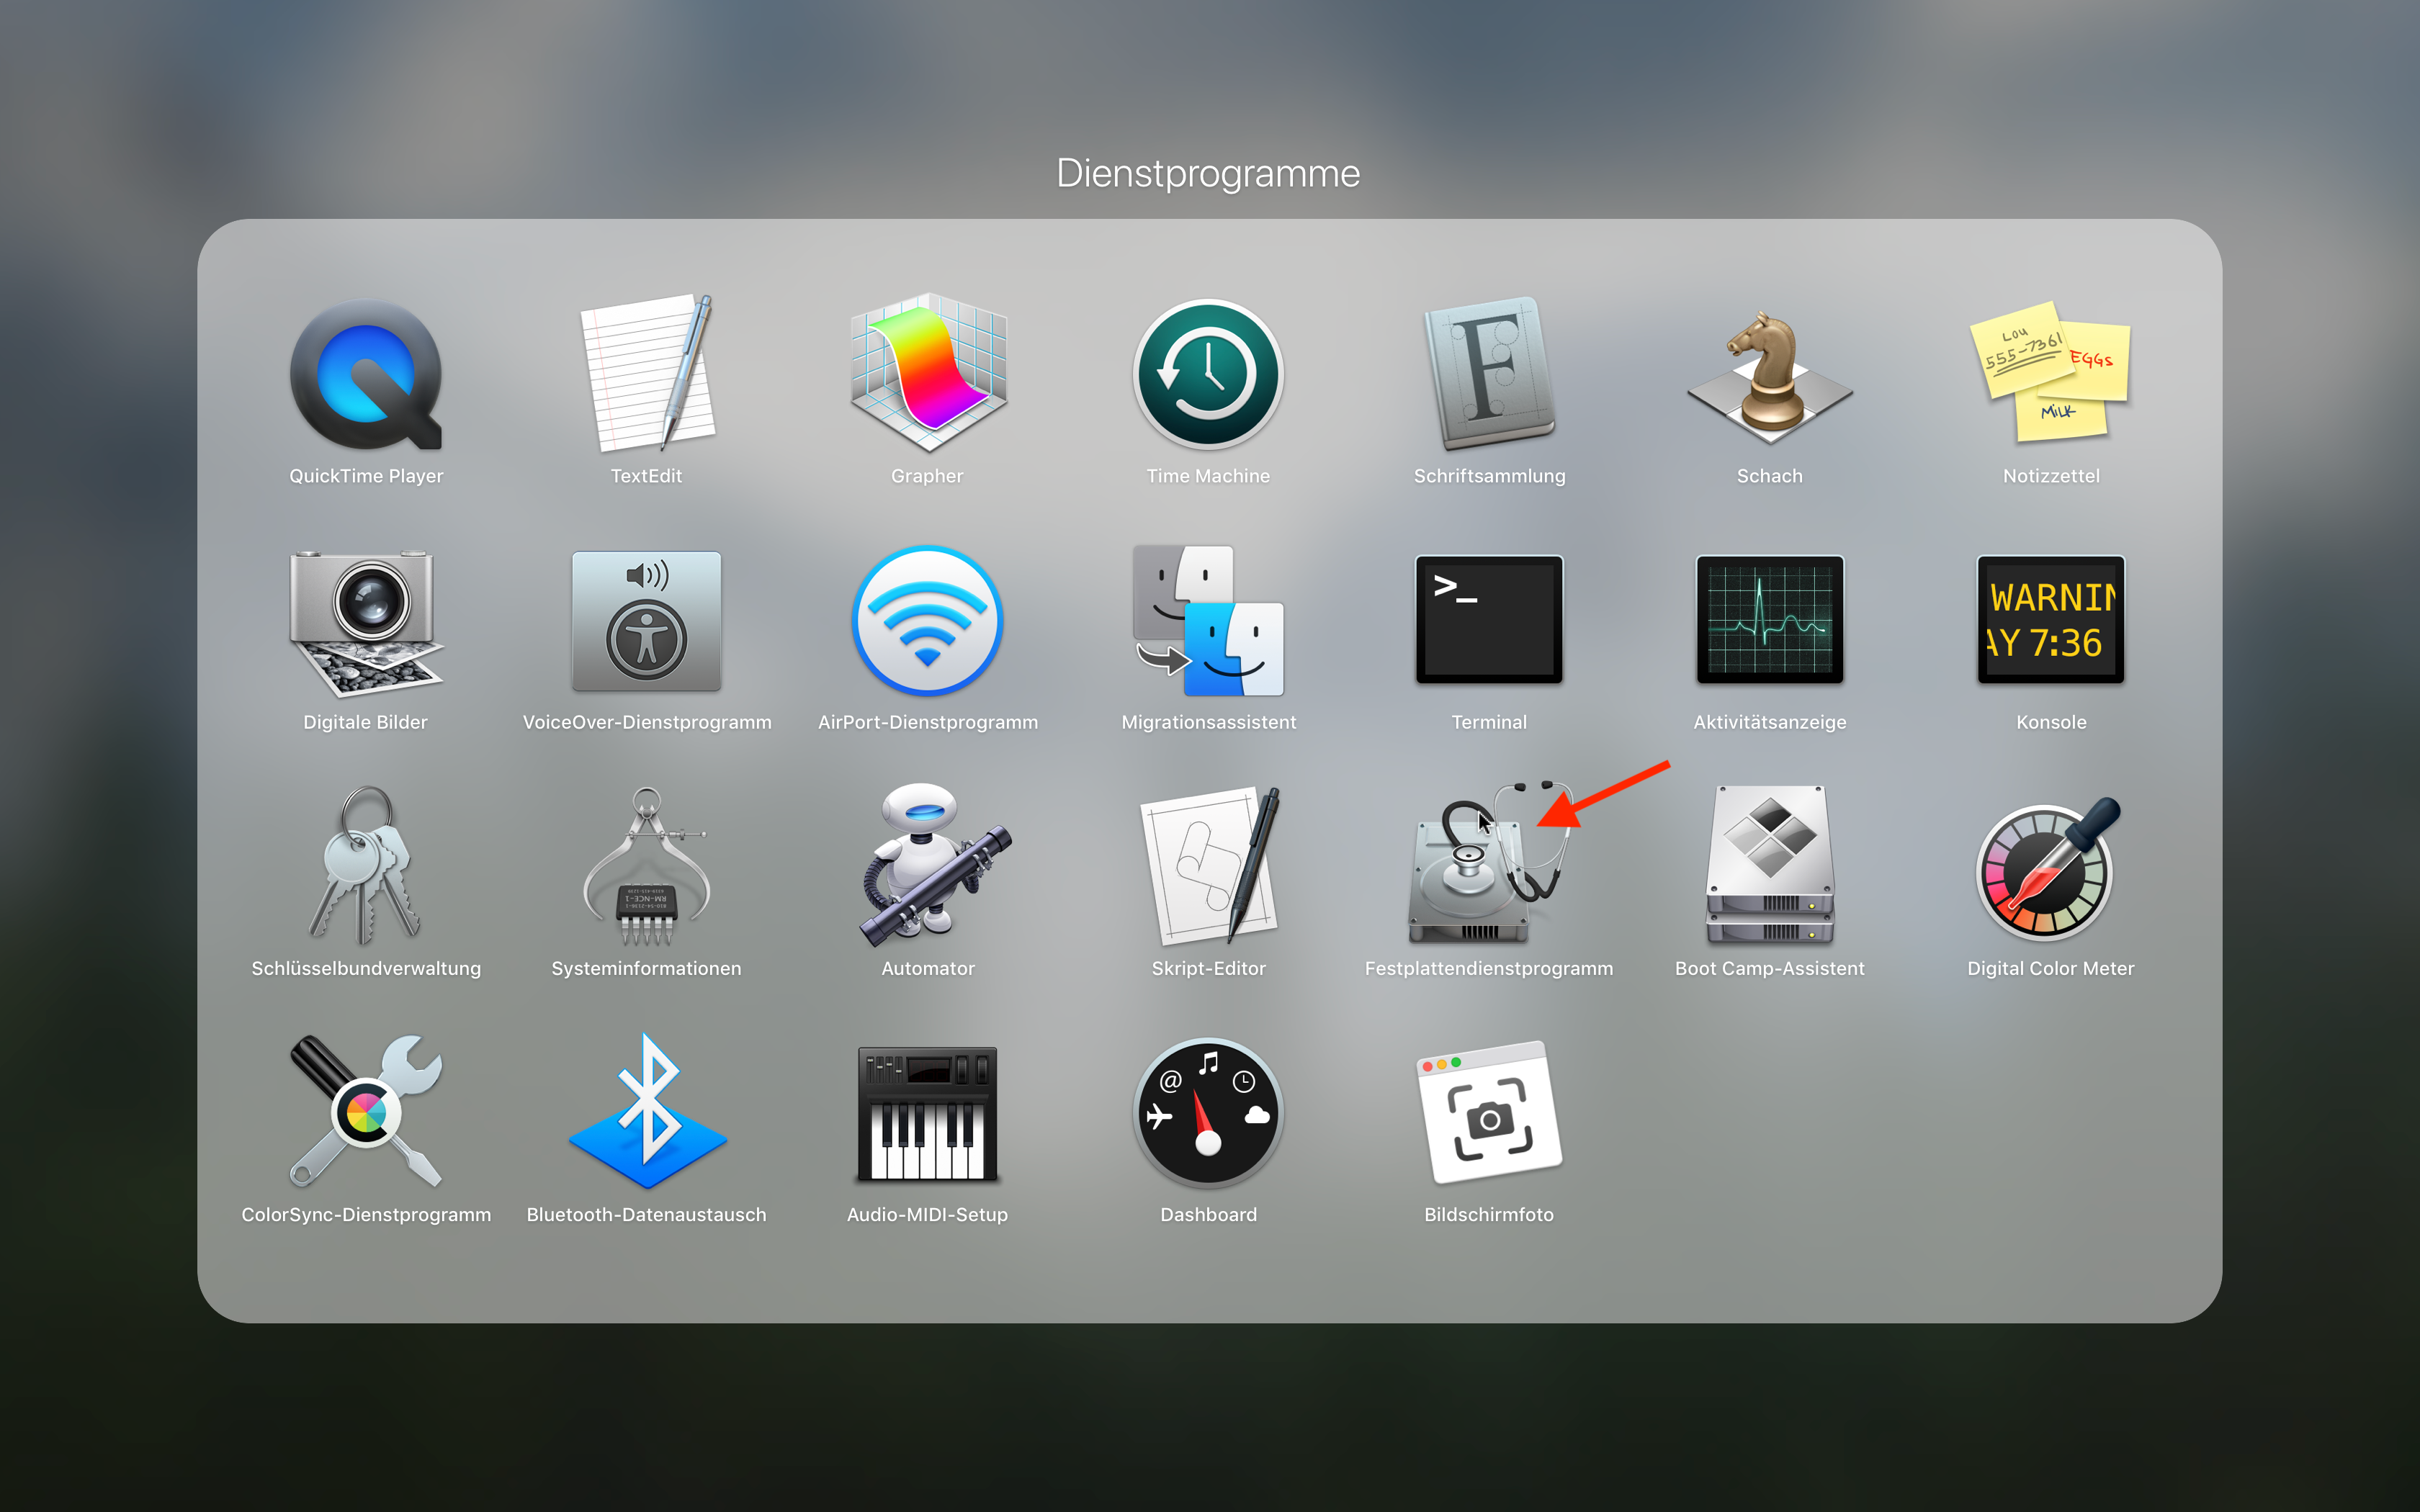Open Digital Color Meter

point(2050,866)
